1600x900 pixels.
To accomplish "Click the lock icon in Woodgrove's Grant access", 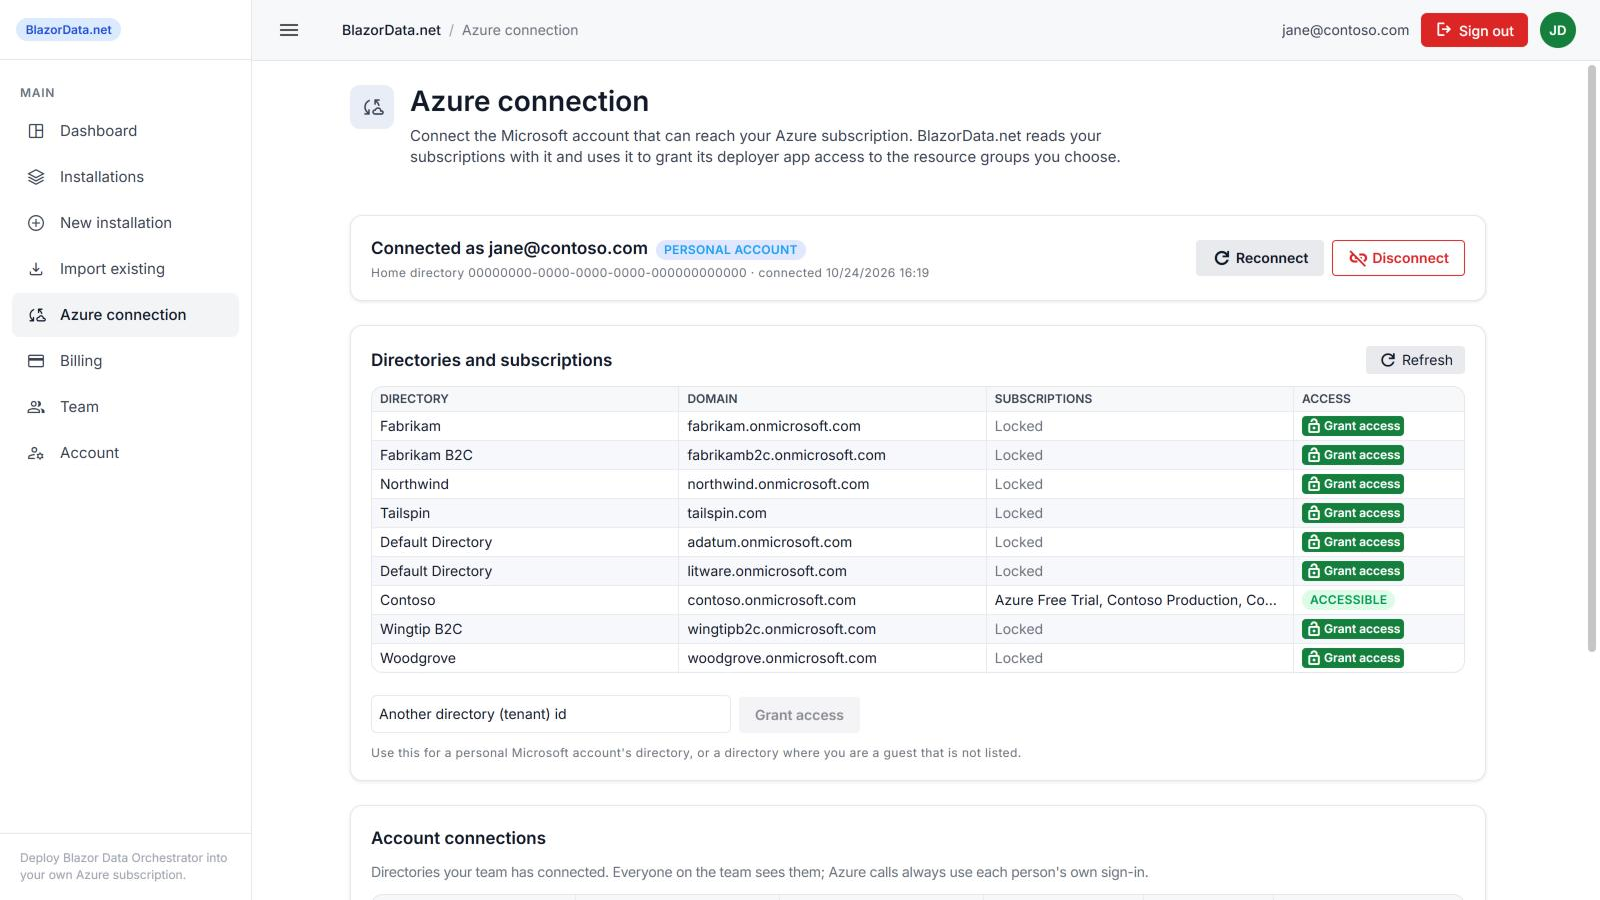I will (x=1314, y=658).
